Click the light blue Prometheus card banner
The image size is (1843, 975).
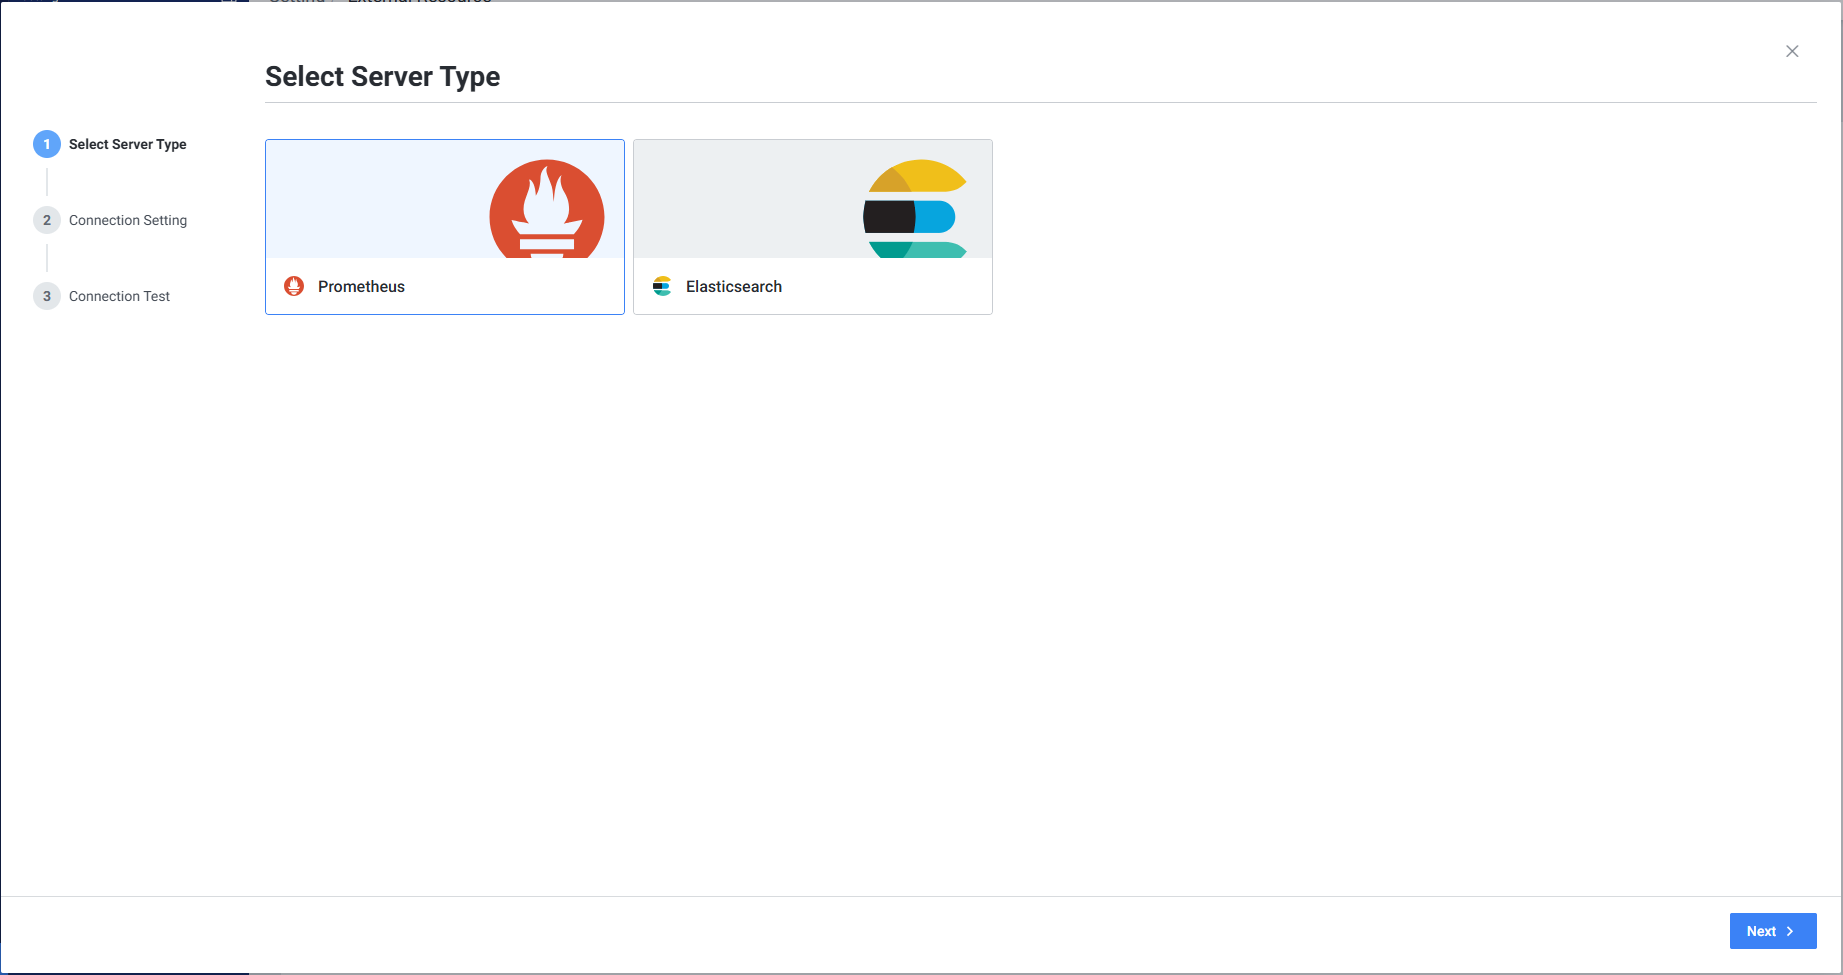370,200
